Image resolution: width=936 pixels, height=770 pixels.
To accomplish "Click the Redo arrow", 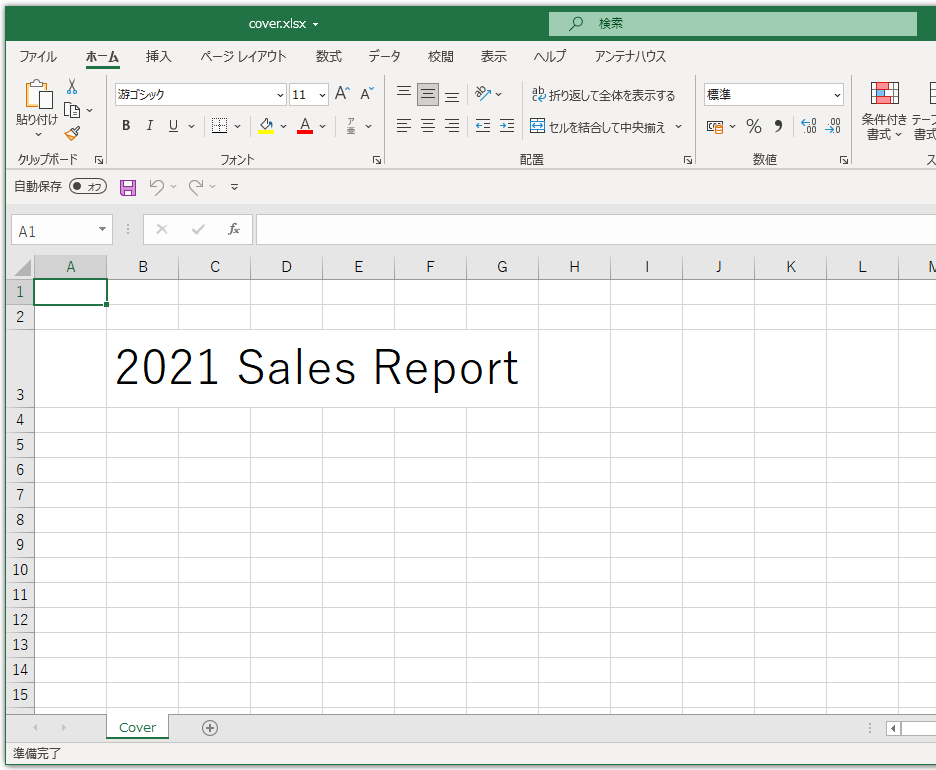I will 196,187.
